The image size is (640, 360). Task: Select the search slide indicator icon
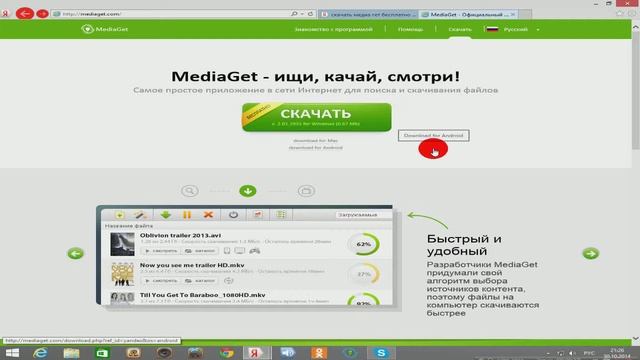point(190,191)
